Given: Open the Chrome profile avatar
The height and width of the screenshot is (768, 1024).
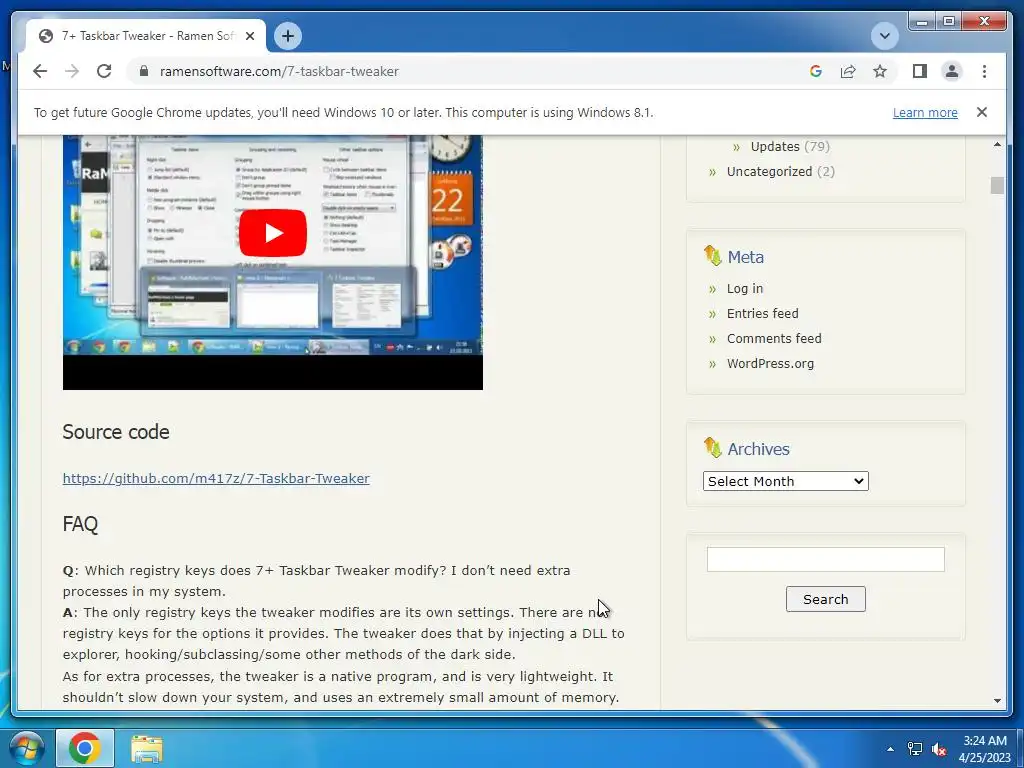Looking at the screenshot, I should (x=952, y=71).
